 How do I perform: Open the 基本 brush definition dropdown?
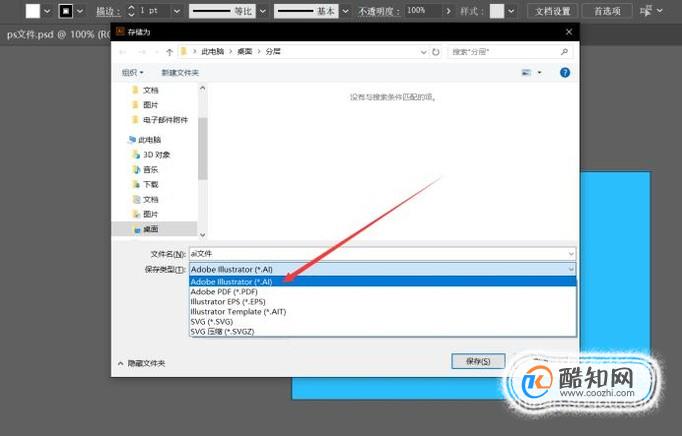coord(345,11)
